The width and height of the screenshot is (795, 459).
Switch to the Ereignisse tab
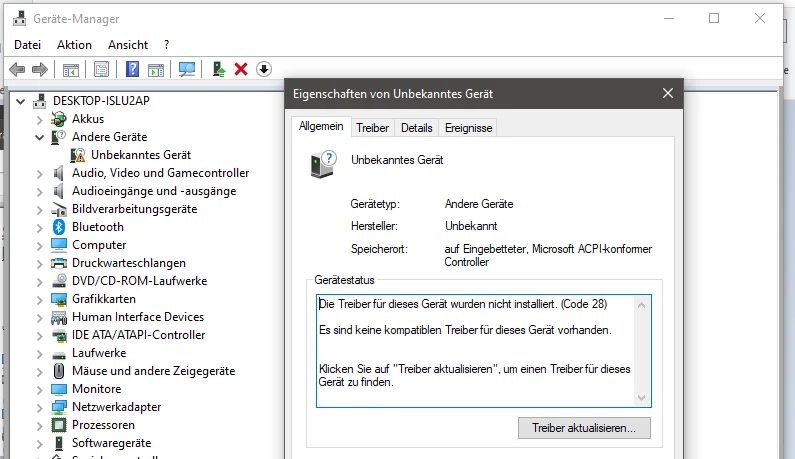(x=468, y=128)
